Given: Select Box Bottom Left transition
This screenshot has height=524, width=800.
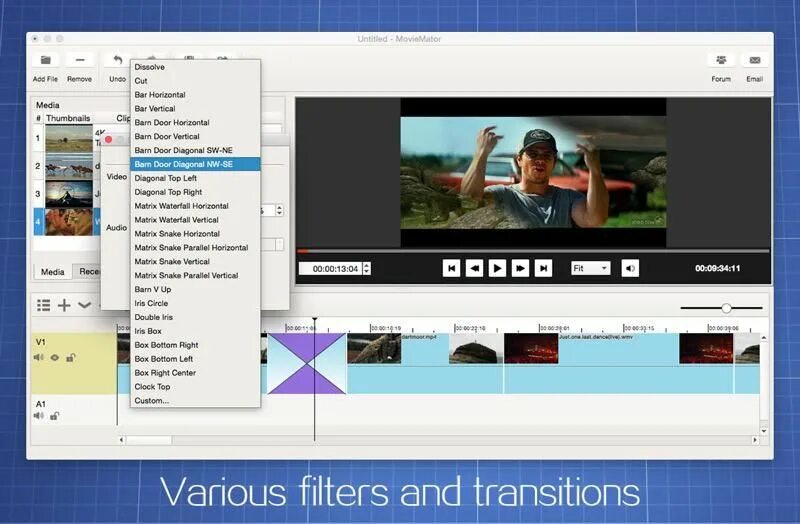Looking at the screenshot, I should (195, 359).
